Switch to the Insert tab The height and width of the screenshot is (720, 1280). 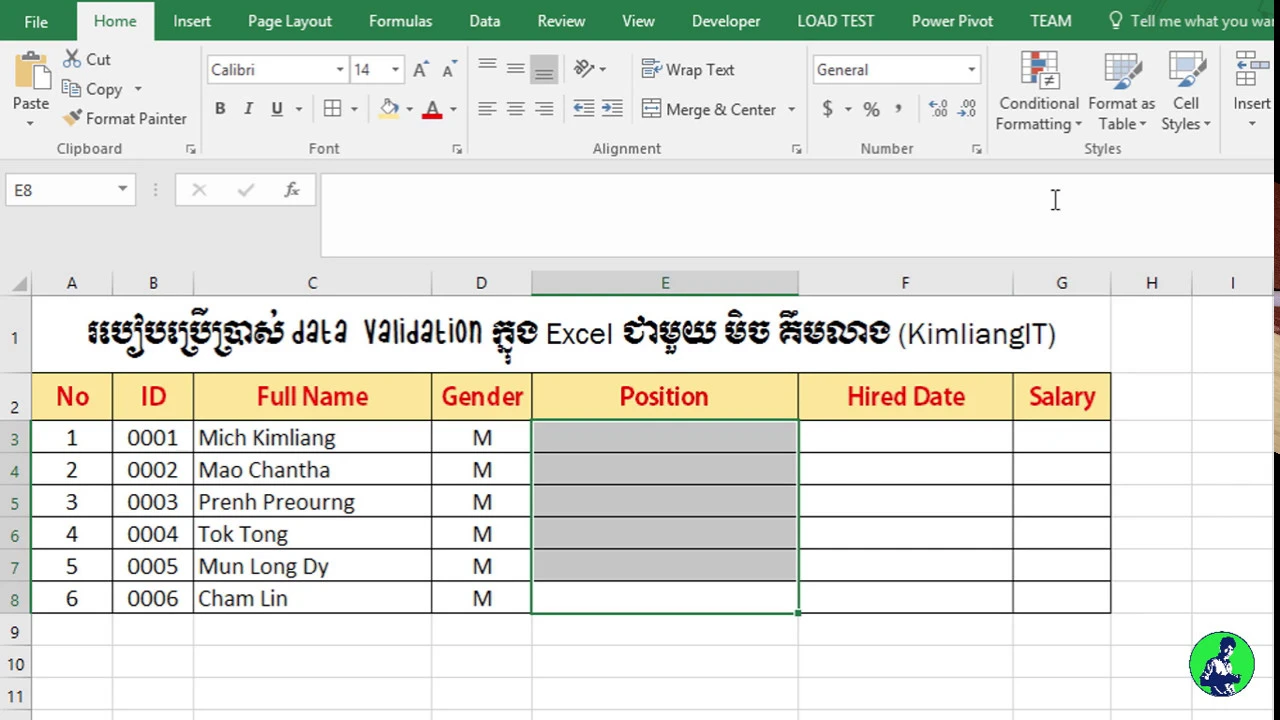click(x=192, y=21)
